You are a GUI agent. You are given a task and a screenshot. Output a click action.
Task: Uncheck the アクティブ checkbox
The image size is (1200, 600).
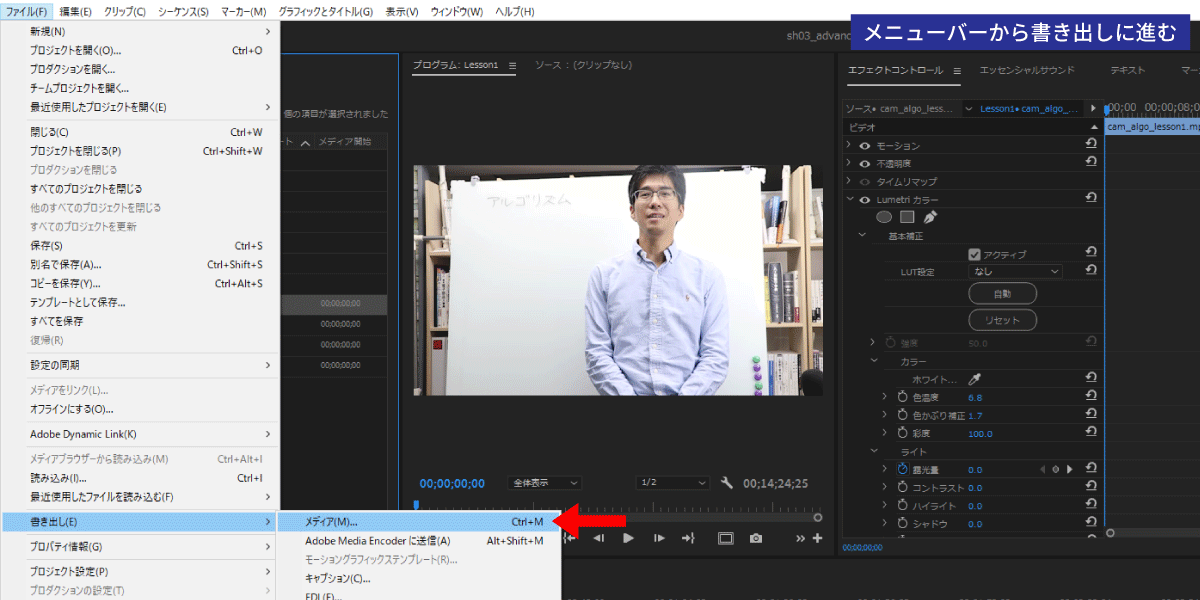pyautogui.click(x=975, y=254)
